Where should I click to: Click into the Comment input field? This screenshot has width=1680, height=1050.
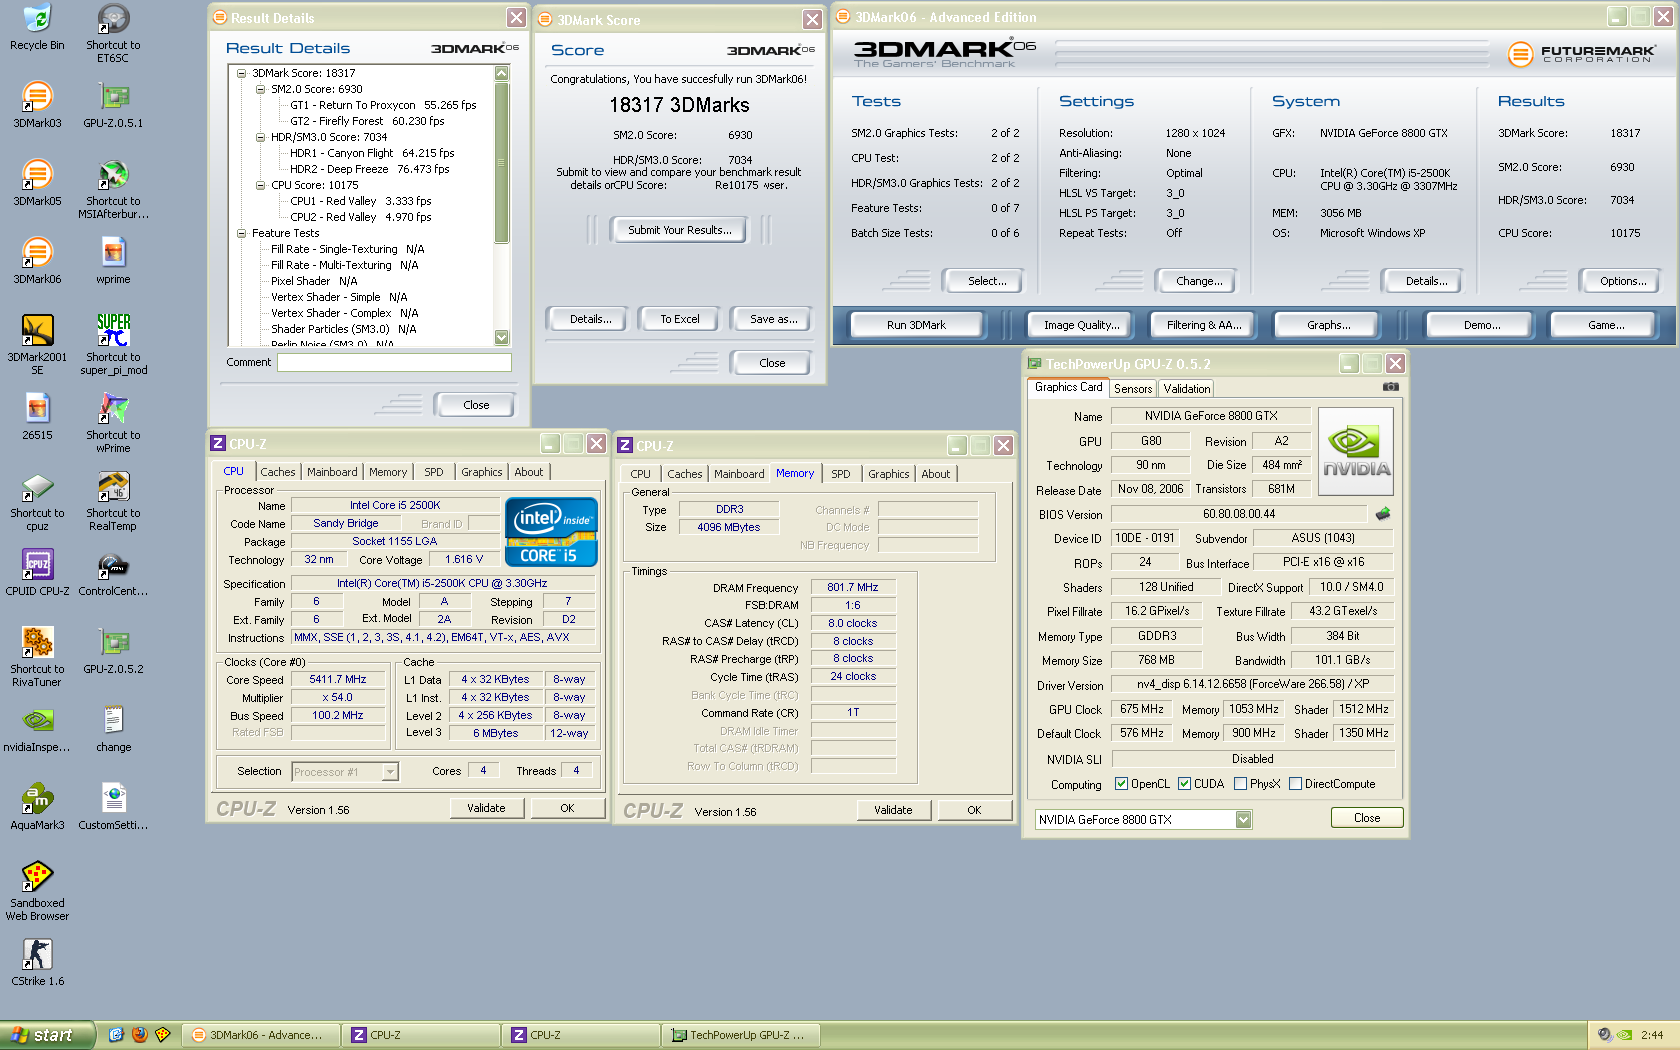coord(394,362)
